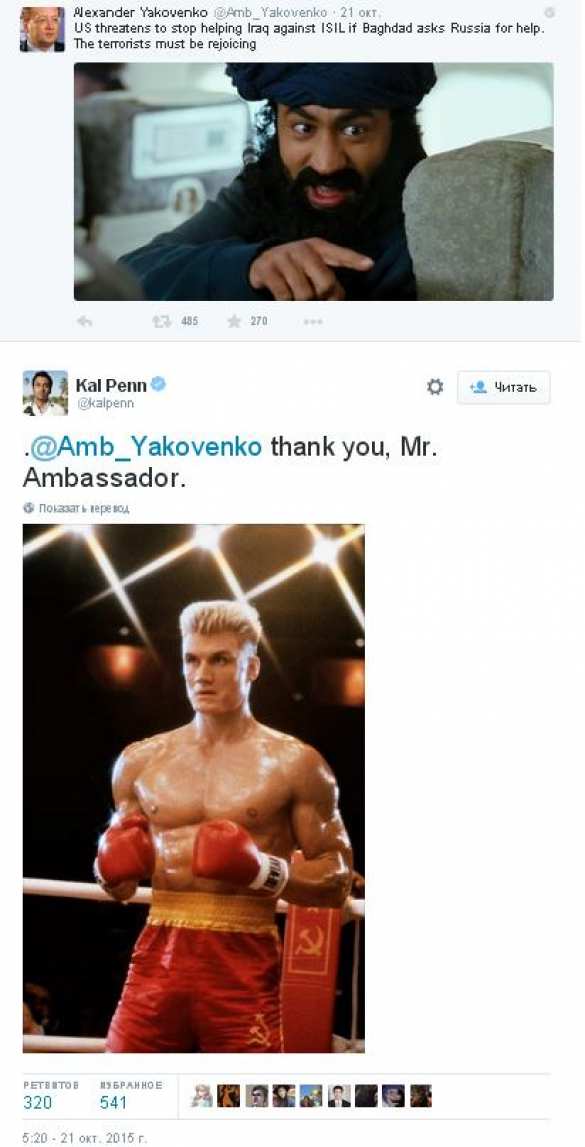Expand the caret menu at top right of Yakovenko's tweet
The height and width of the screenshot is (1147, 585).
tap(549, 12)
